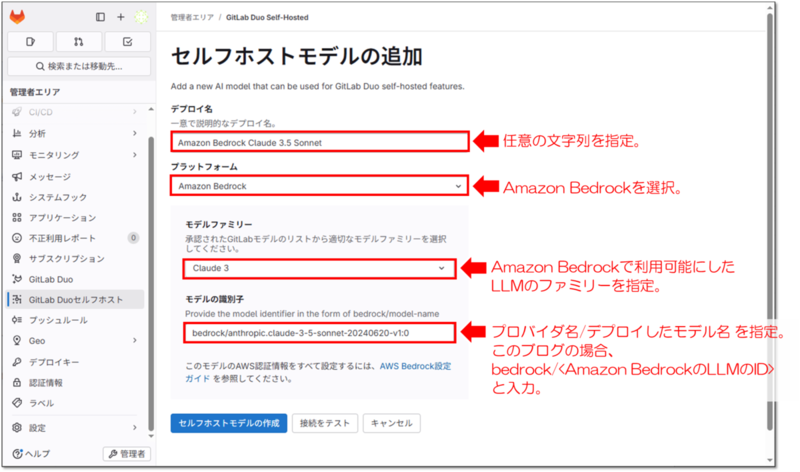800x472 pixels.
Task: Click the 接続をテスト button
Action: click(324, 423)
